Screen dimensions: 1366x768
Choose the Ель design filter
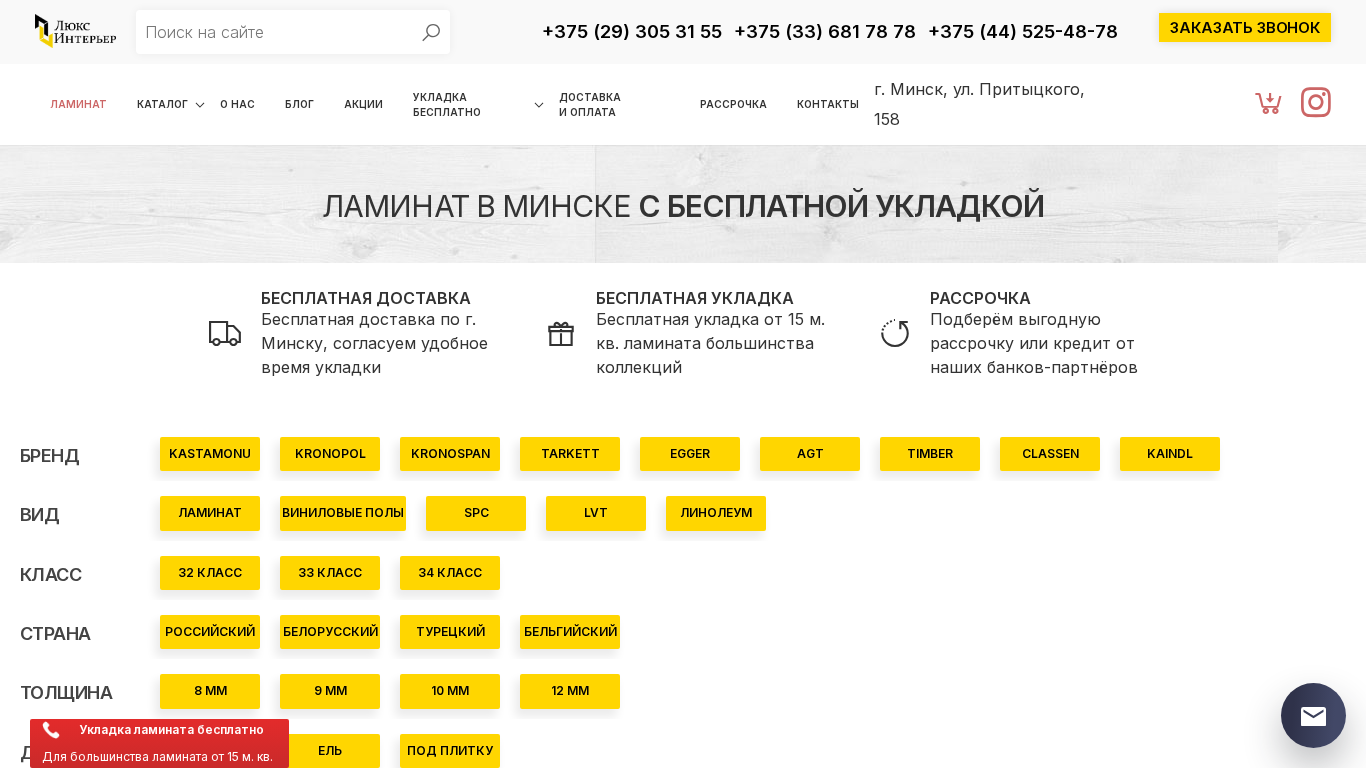pyautogui.click(x=330, y=751)
